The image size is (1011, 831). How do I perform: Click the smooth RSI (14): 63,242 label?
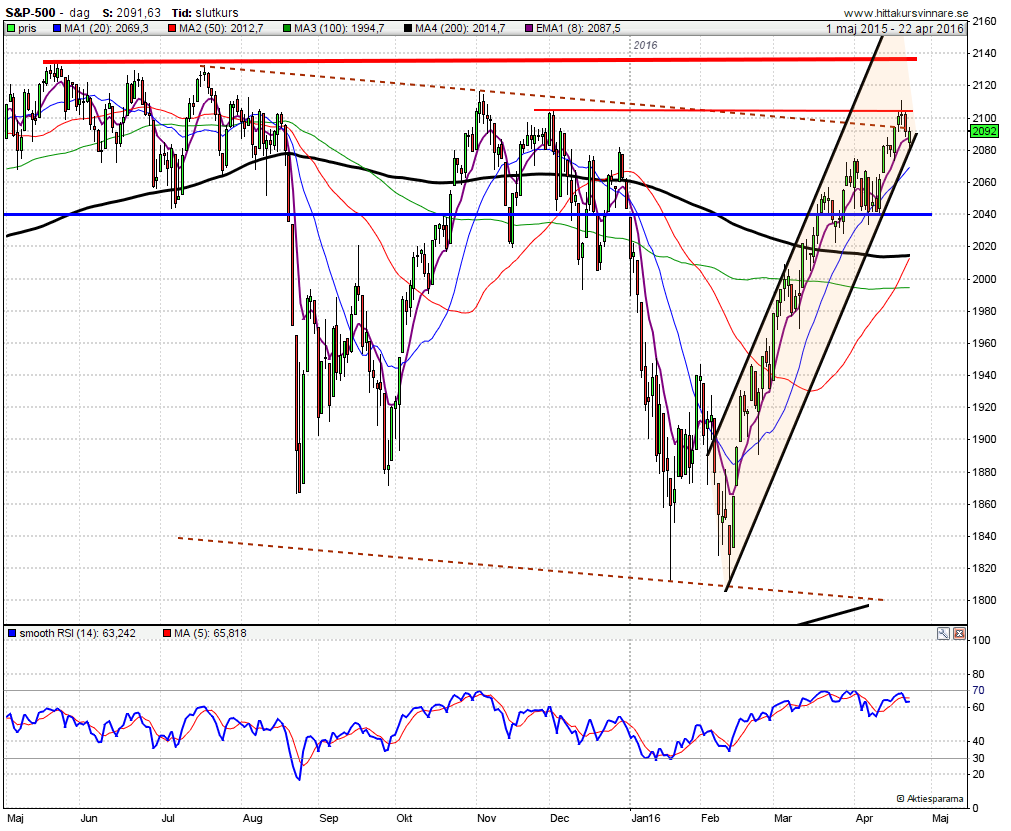77,634
